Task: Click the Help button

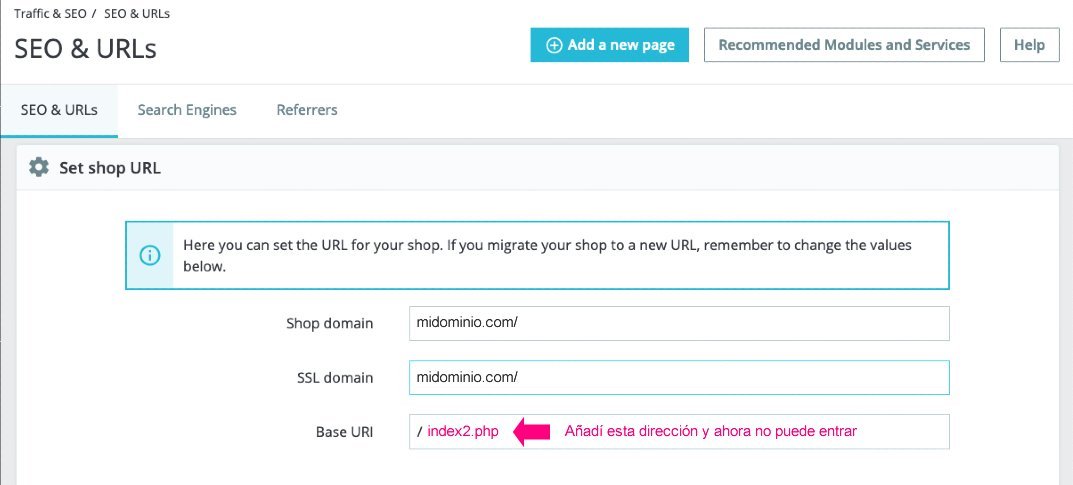Action: pos(1029,45)
